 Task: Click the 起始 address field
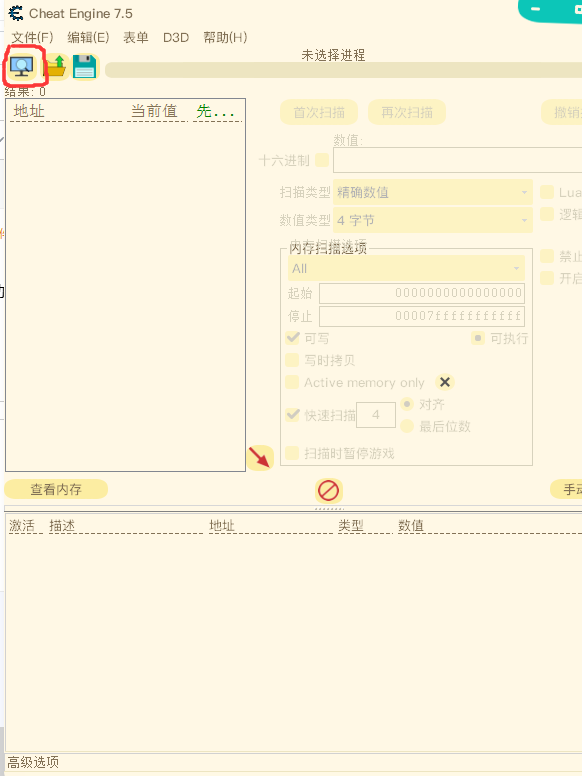click(422, 293)
